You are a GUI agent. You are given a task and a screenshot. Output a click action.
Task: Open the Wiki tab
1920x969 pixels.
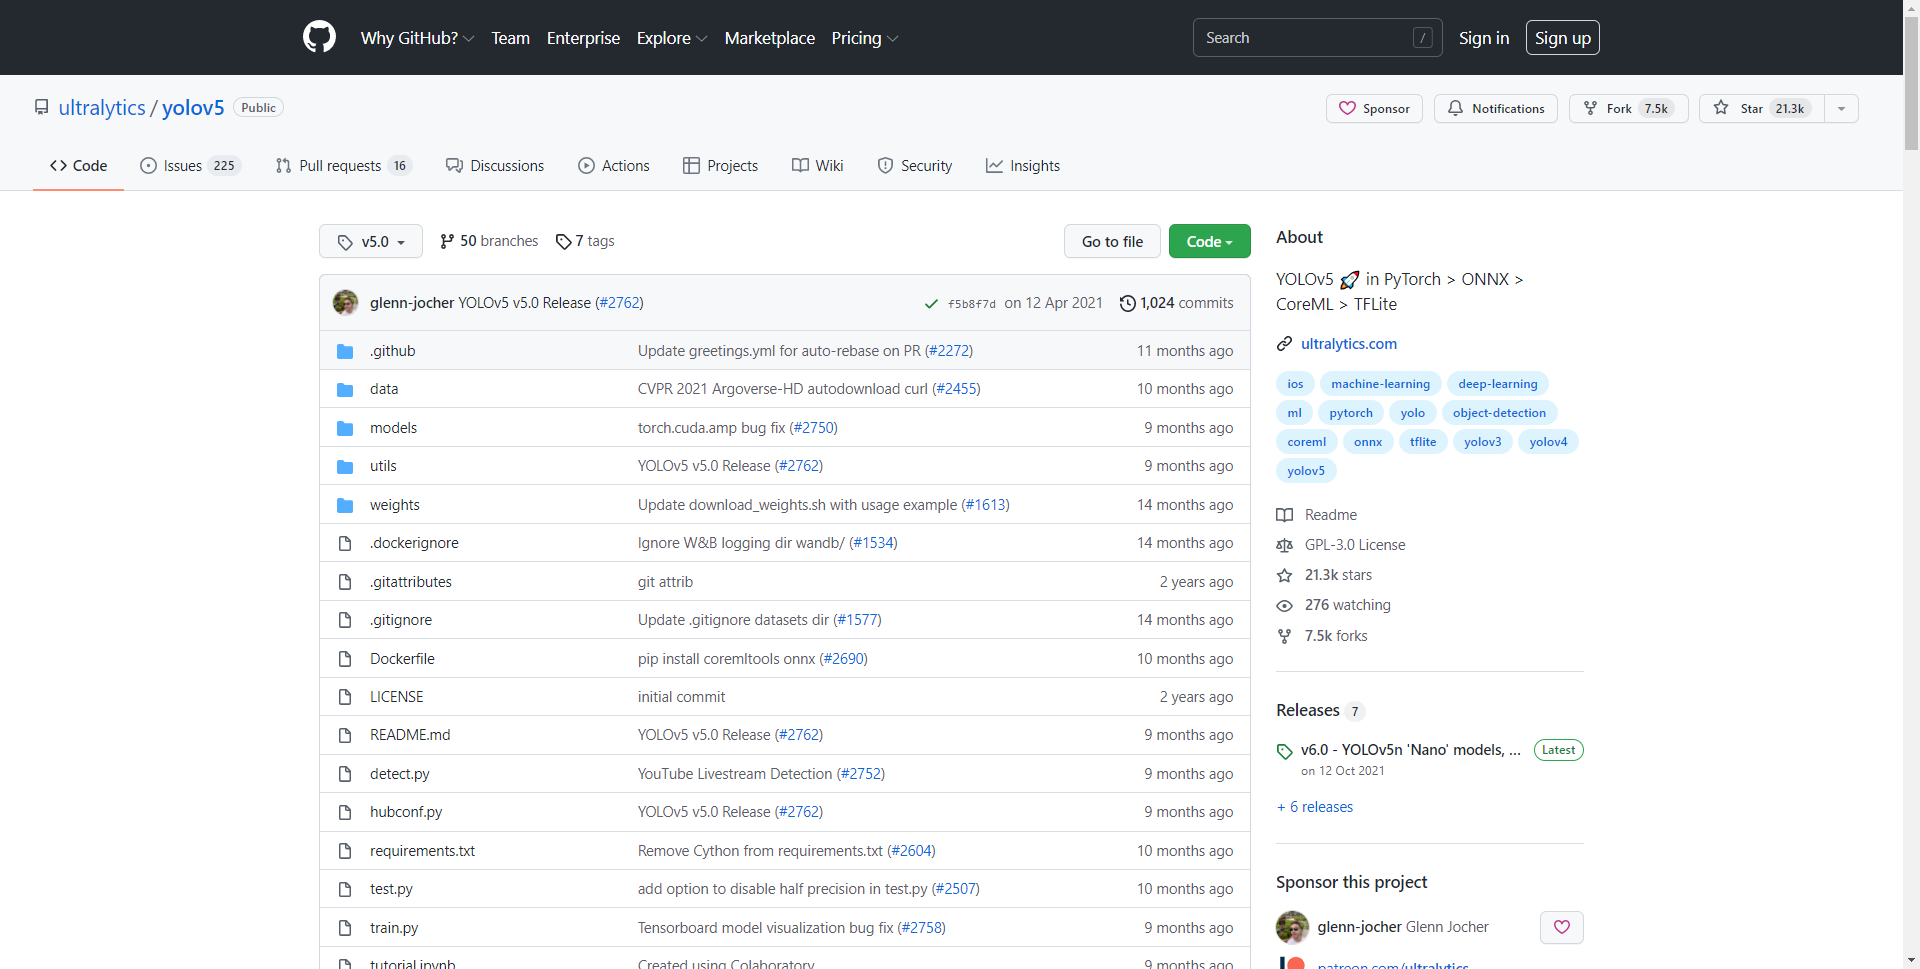(817, 166)
